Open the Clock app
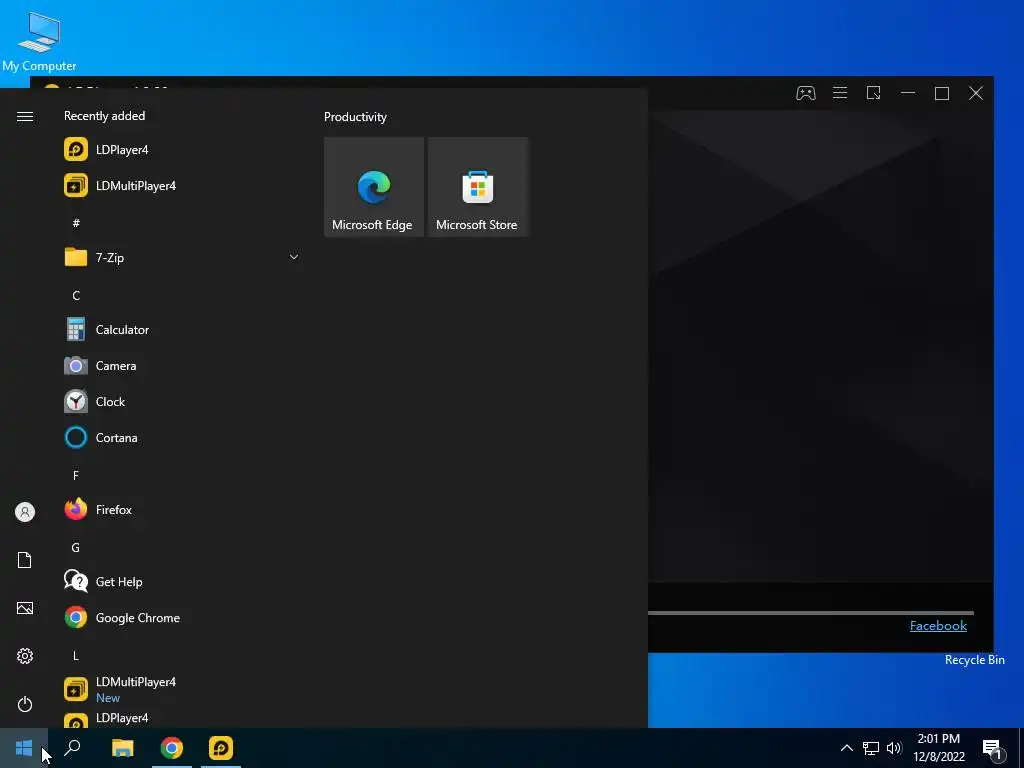 (181, 402)
